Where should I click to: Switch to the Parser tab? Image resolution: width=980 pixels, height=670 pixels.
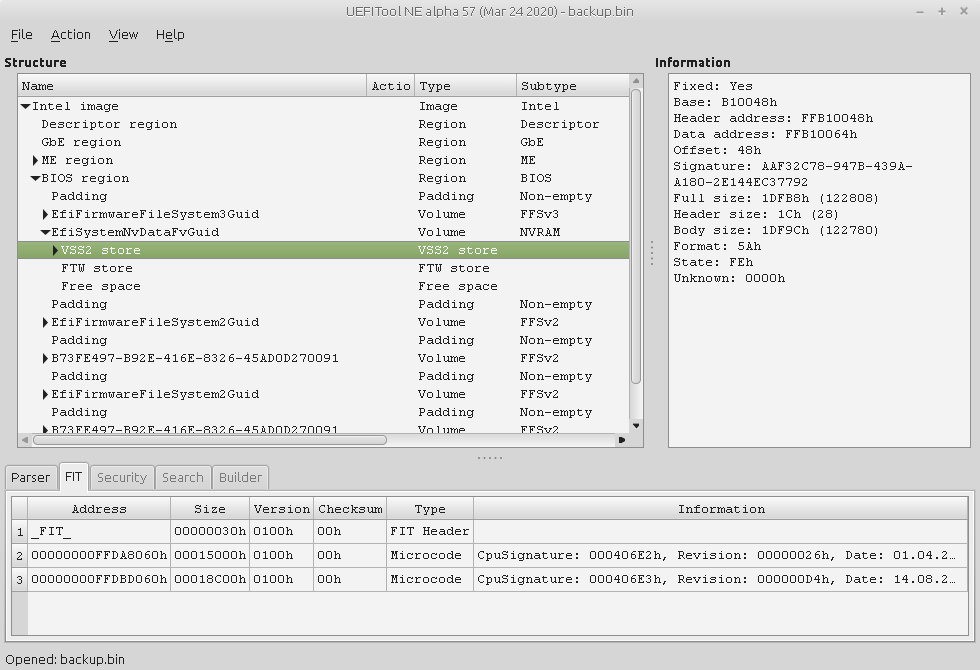(x=30, y=478)
